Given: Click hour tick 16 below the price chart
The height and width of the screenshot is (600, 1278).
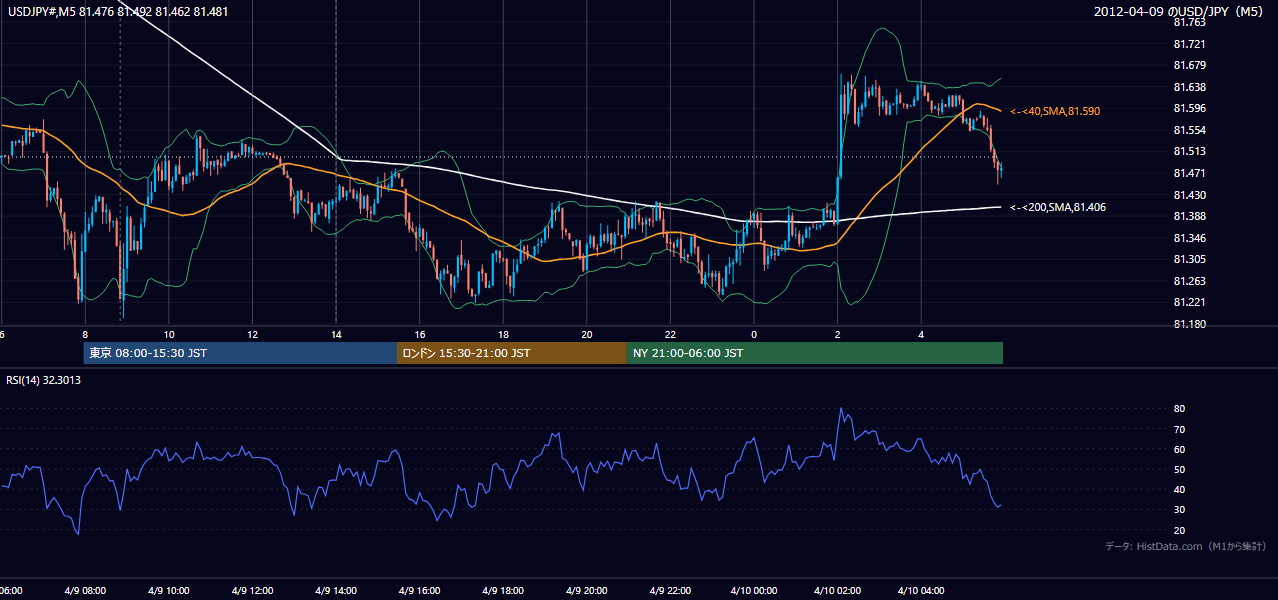Looking at the screenshot, I should pos(420,334).
